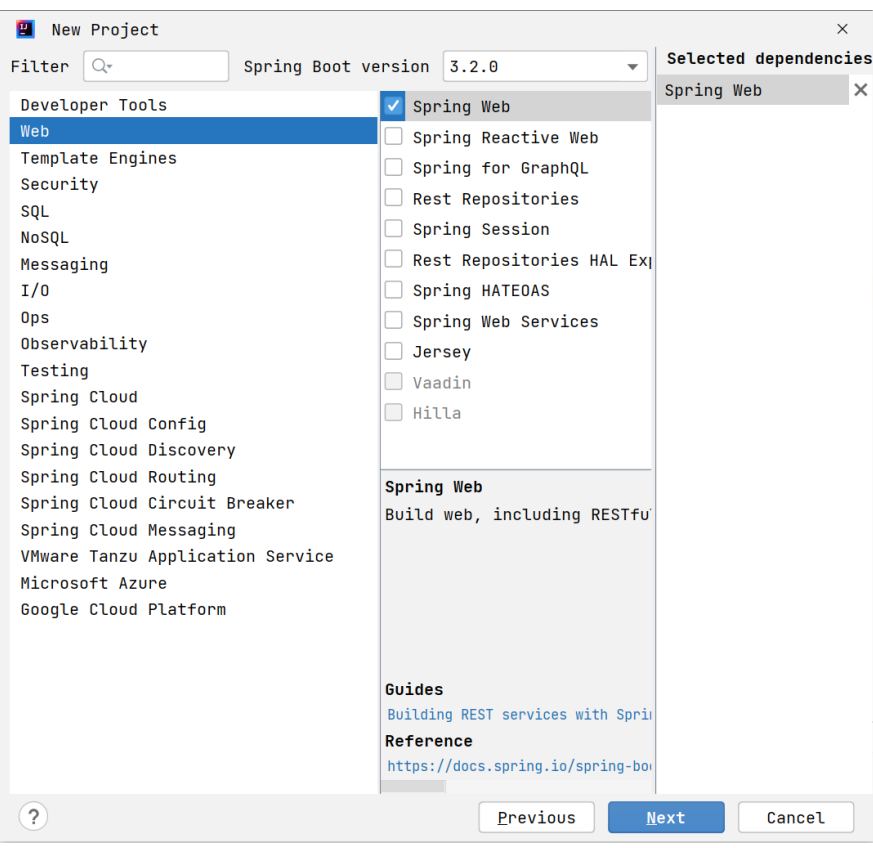Tick the Jersey checkbox

coord(394,351)
